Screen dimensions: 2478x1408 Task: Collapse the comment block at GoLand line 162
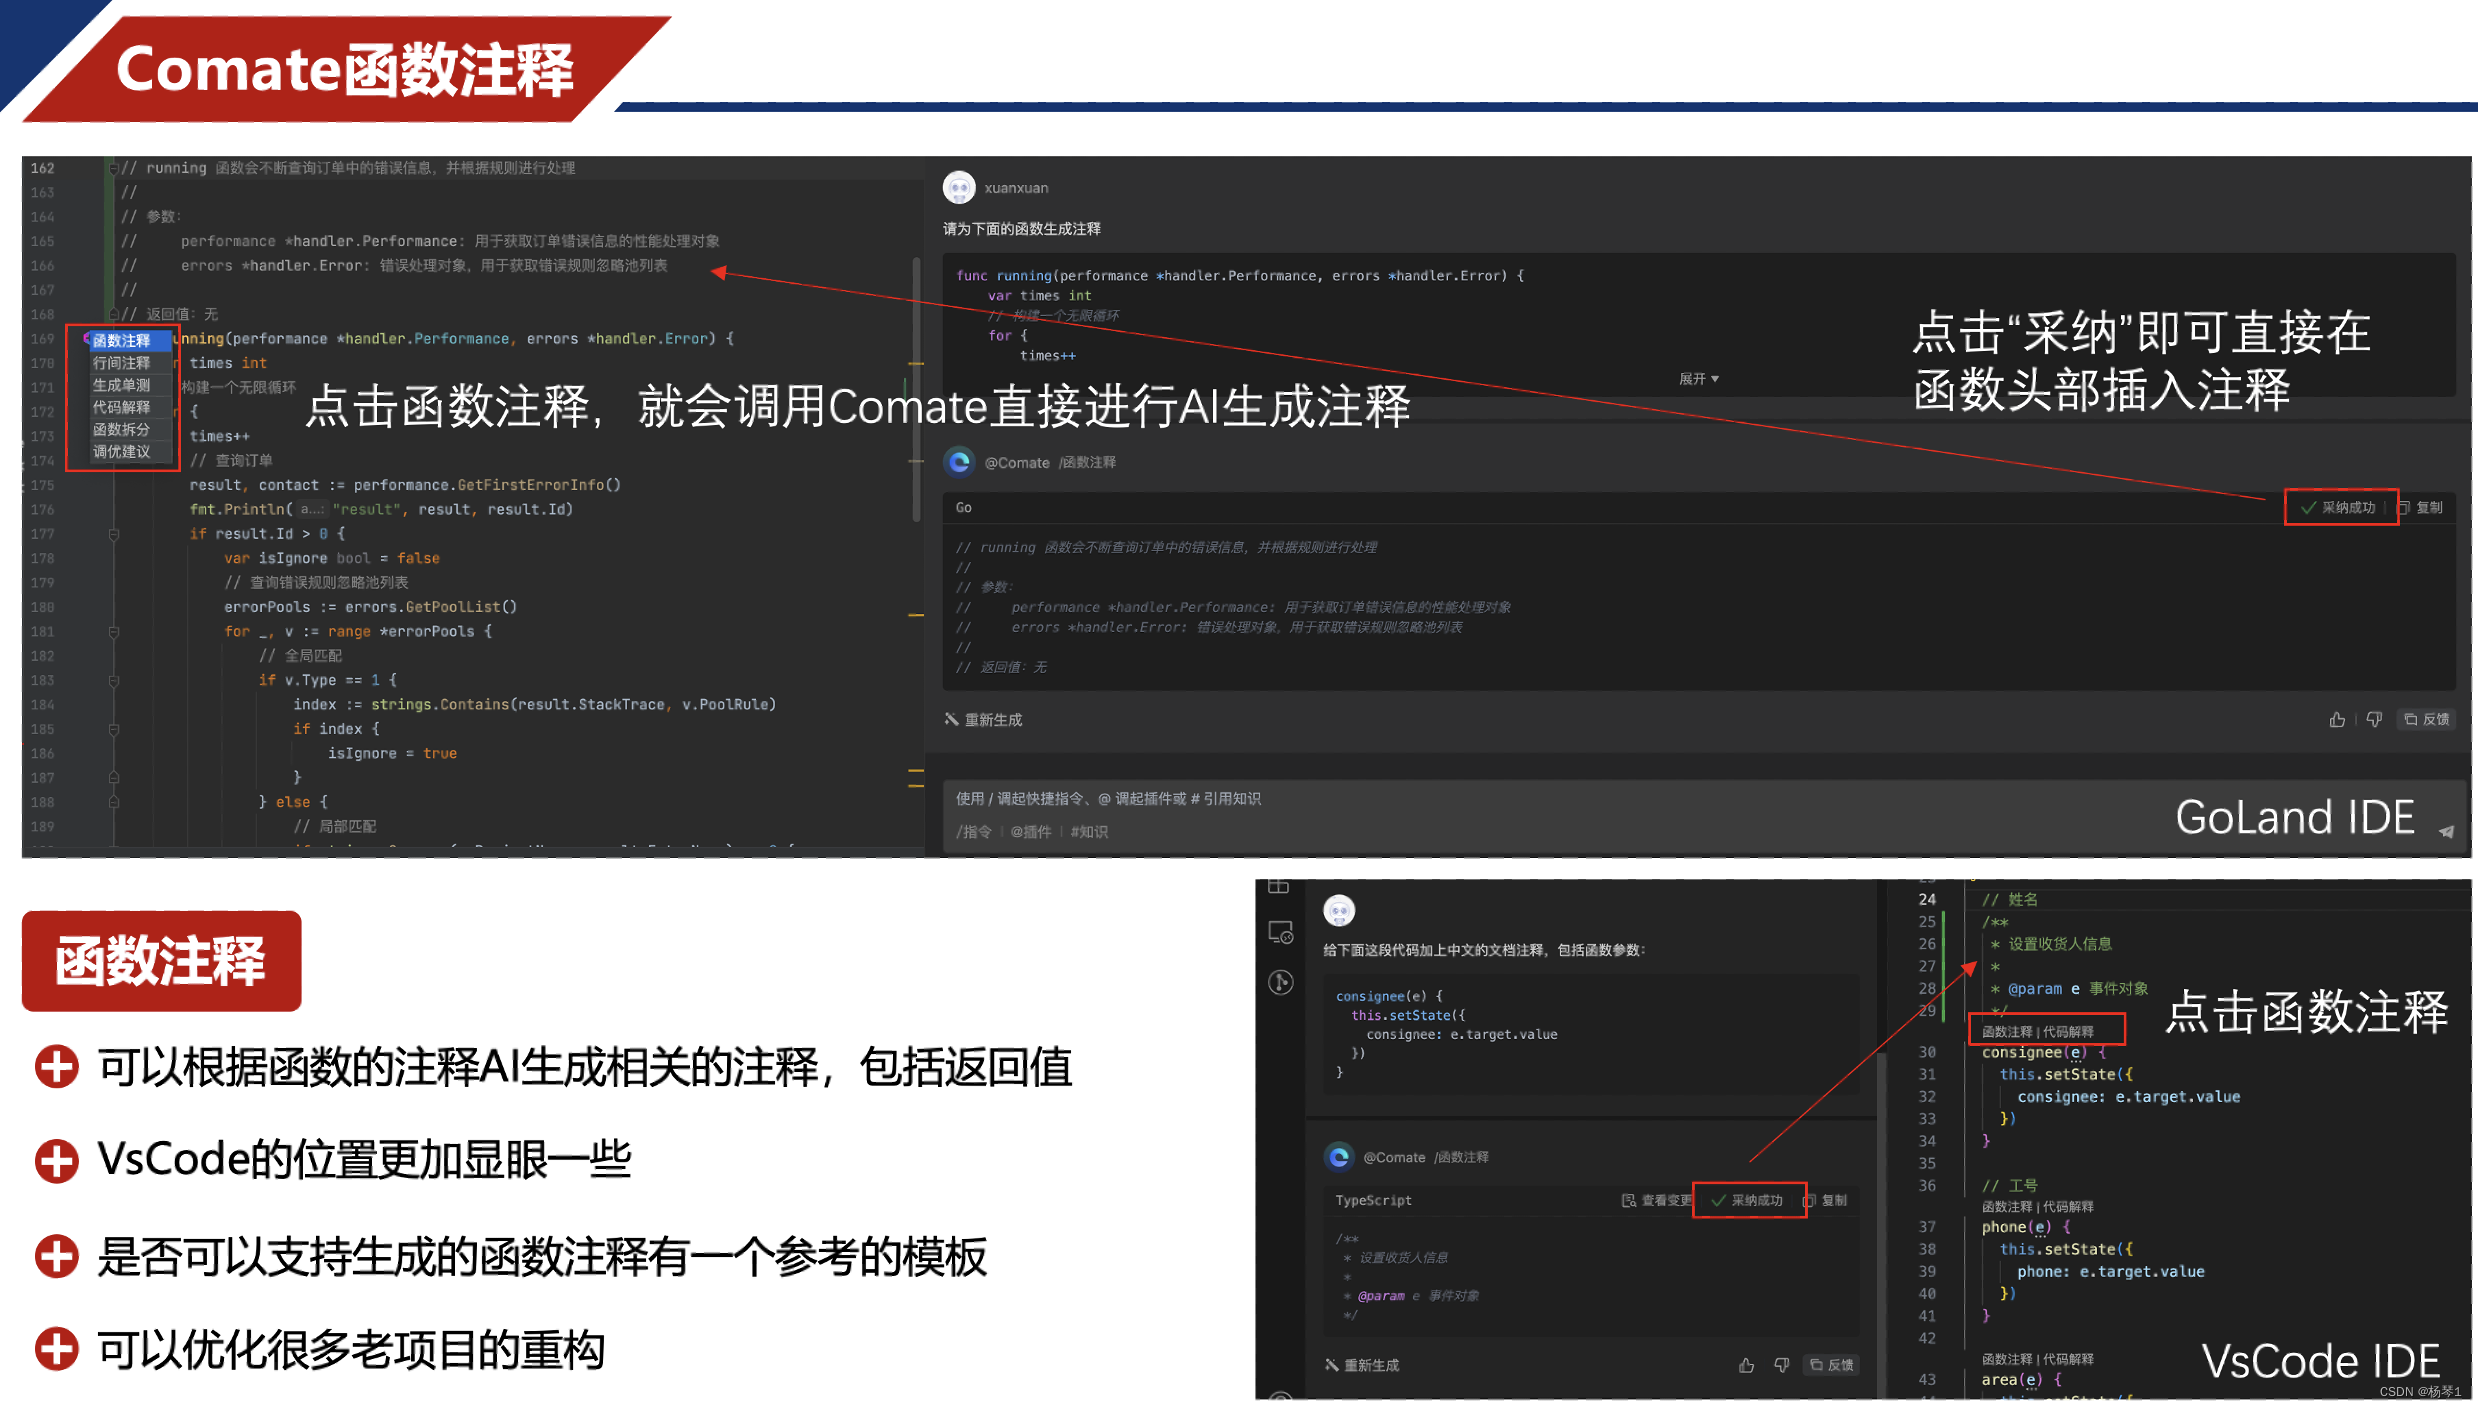click(x=113, y=168)
